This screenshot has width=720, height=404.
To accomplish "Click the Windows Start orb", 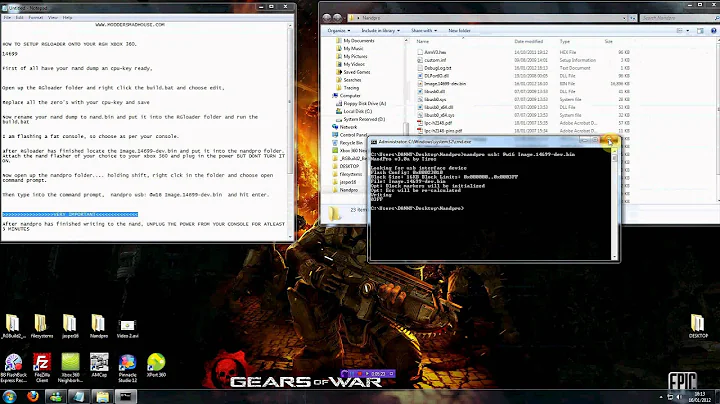I will [x=10, y=396].
